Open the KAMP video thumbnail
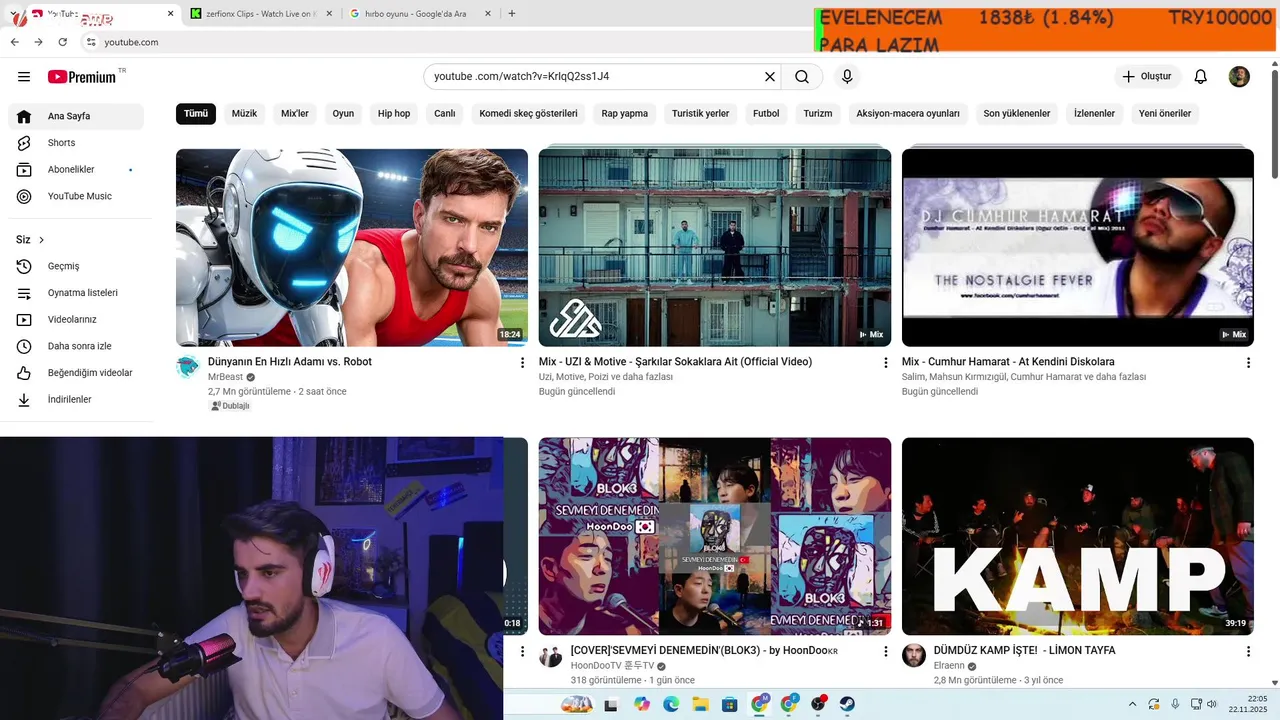 pyautogui.click(x=1078, y=536)
